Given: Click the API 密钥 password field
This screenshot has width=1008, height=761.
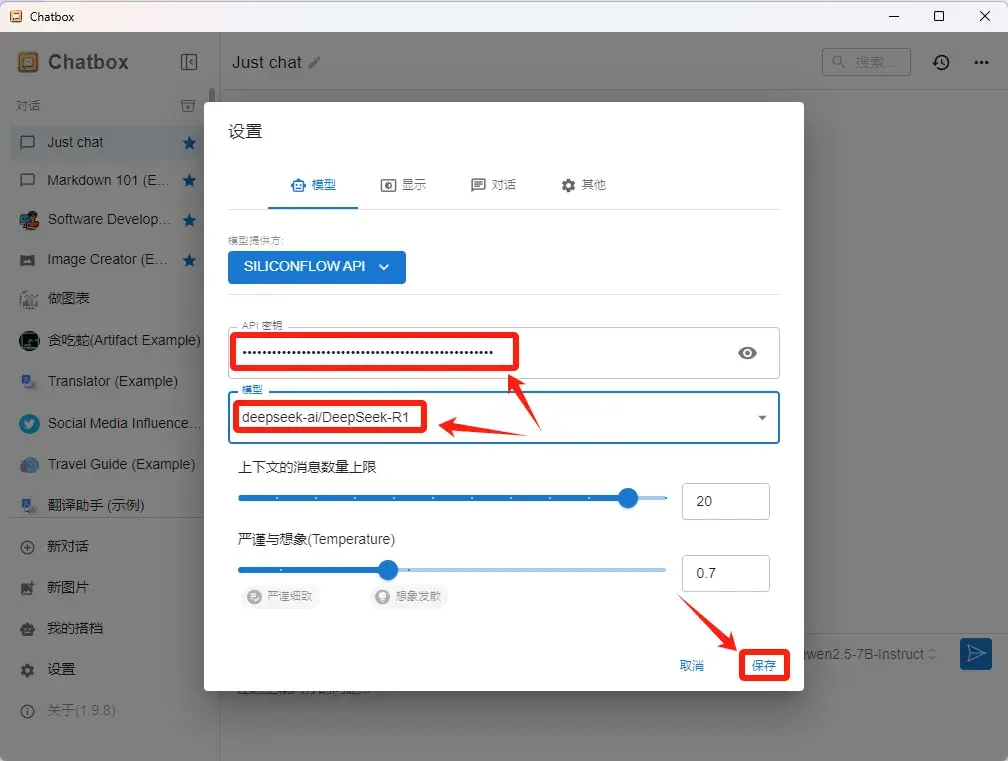Looking at the screenshot, I should tap(503, 353).
